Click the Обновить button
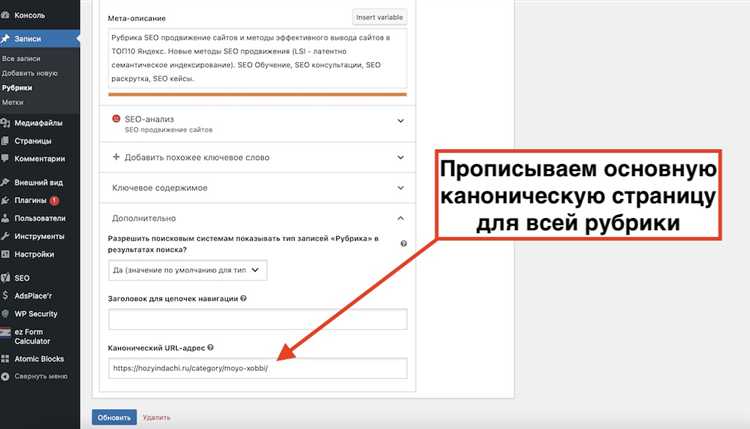The image size is (750, 429). [114, 418]
